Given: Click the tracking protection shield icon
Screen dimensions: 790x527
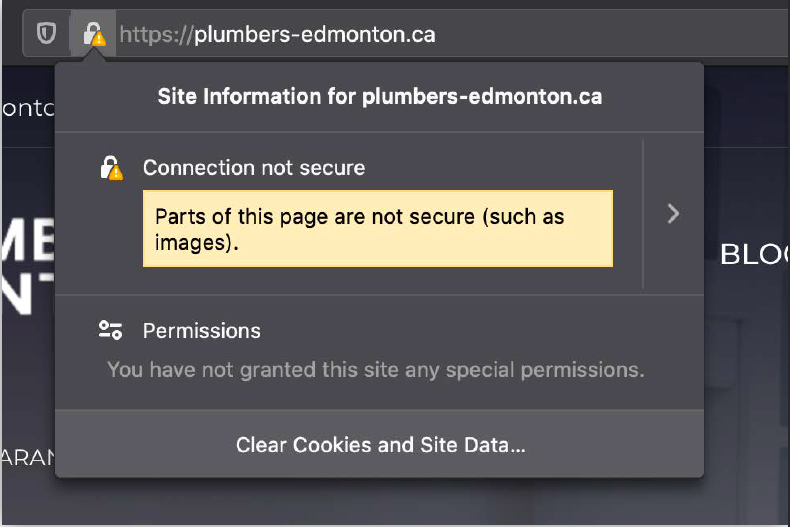Looking at the screenshot, I should (46, 34).
